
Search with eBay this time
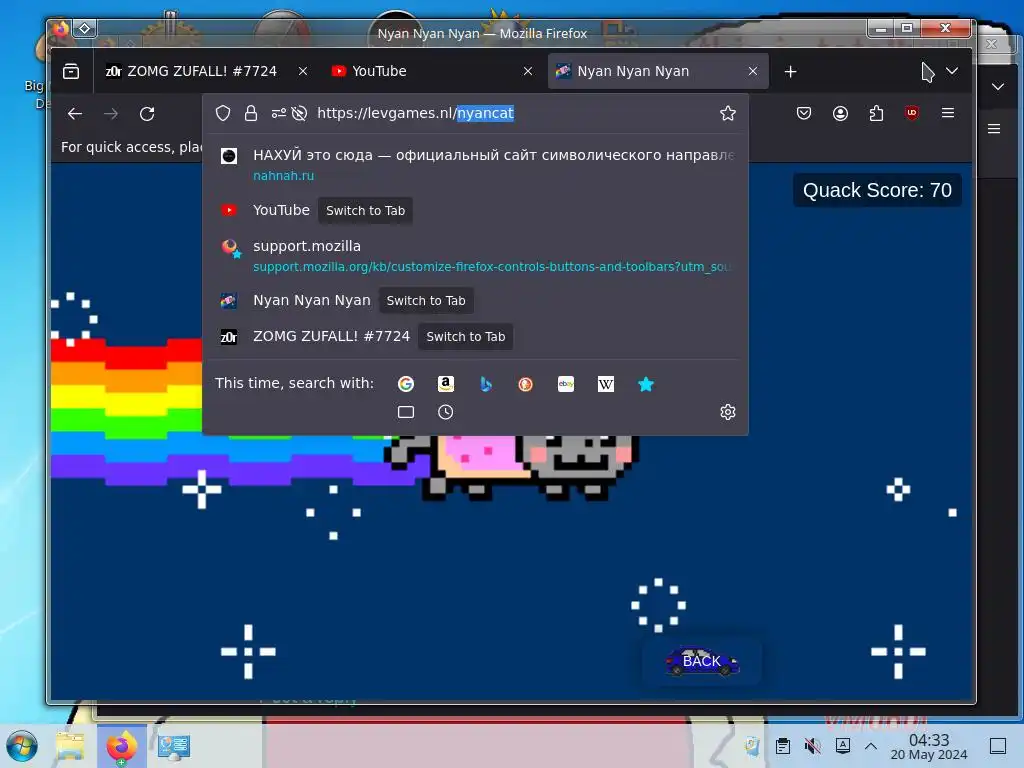[566, 384]
